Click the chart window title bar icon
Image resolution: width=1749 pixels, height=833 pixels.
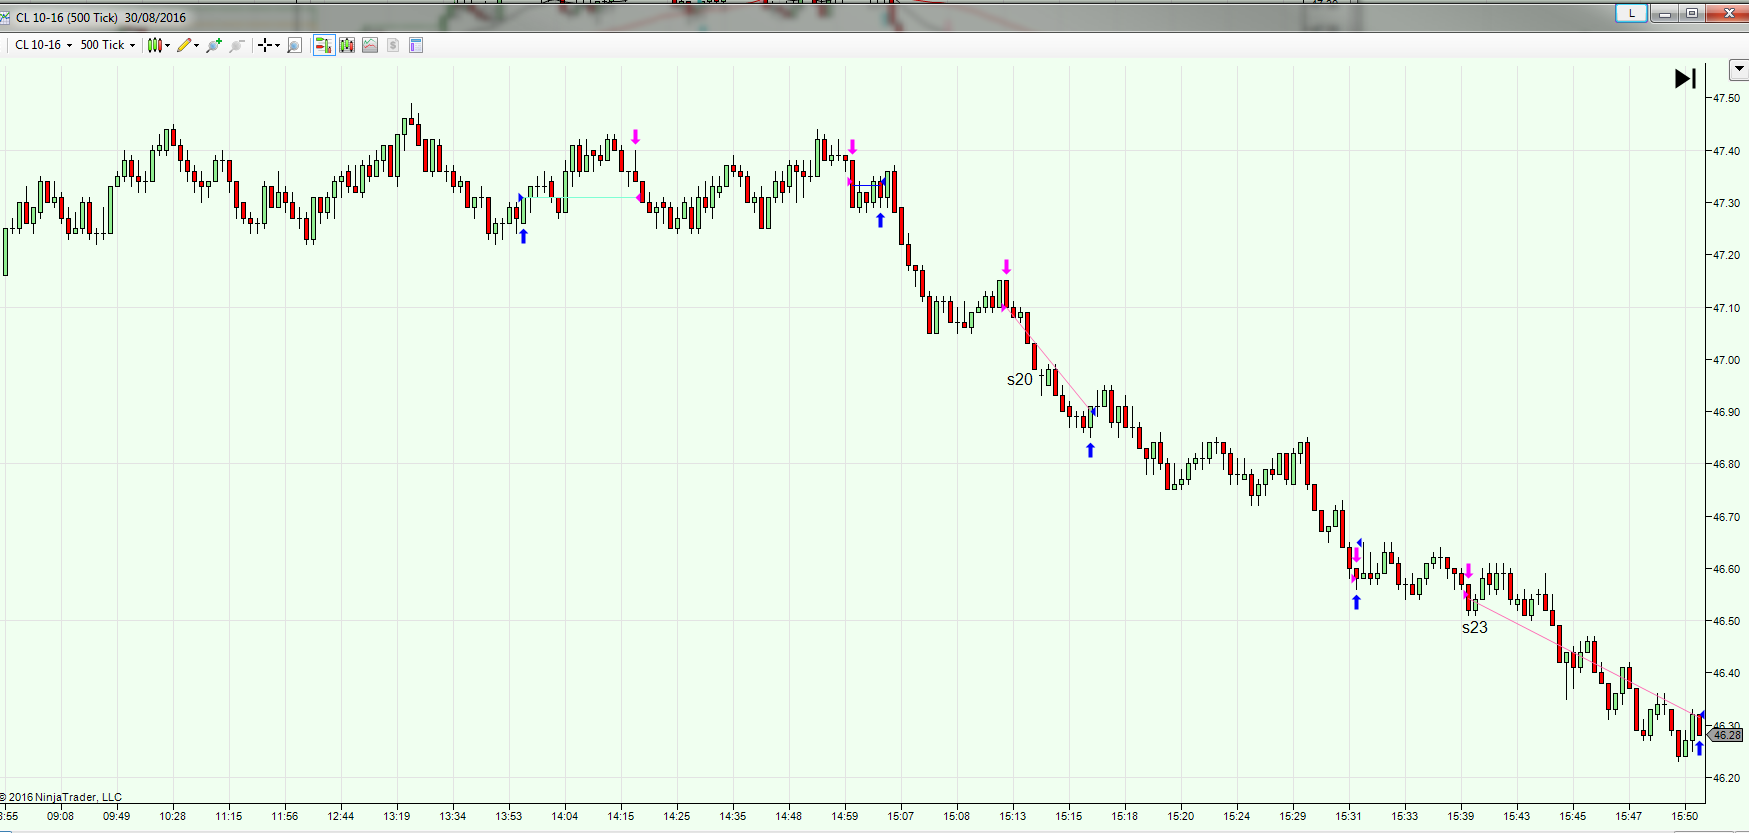click(5, 17)
